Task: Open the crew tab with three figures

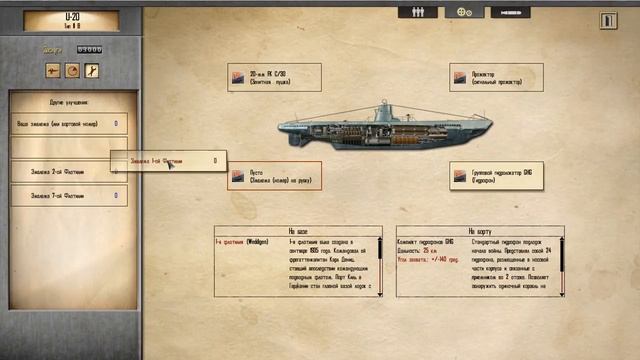Action: (x=418, y=12)
